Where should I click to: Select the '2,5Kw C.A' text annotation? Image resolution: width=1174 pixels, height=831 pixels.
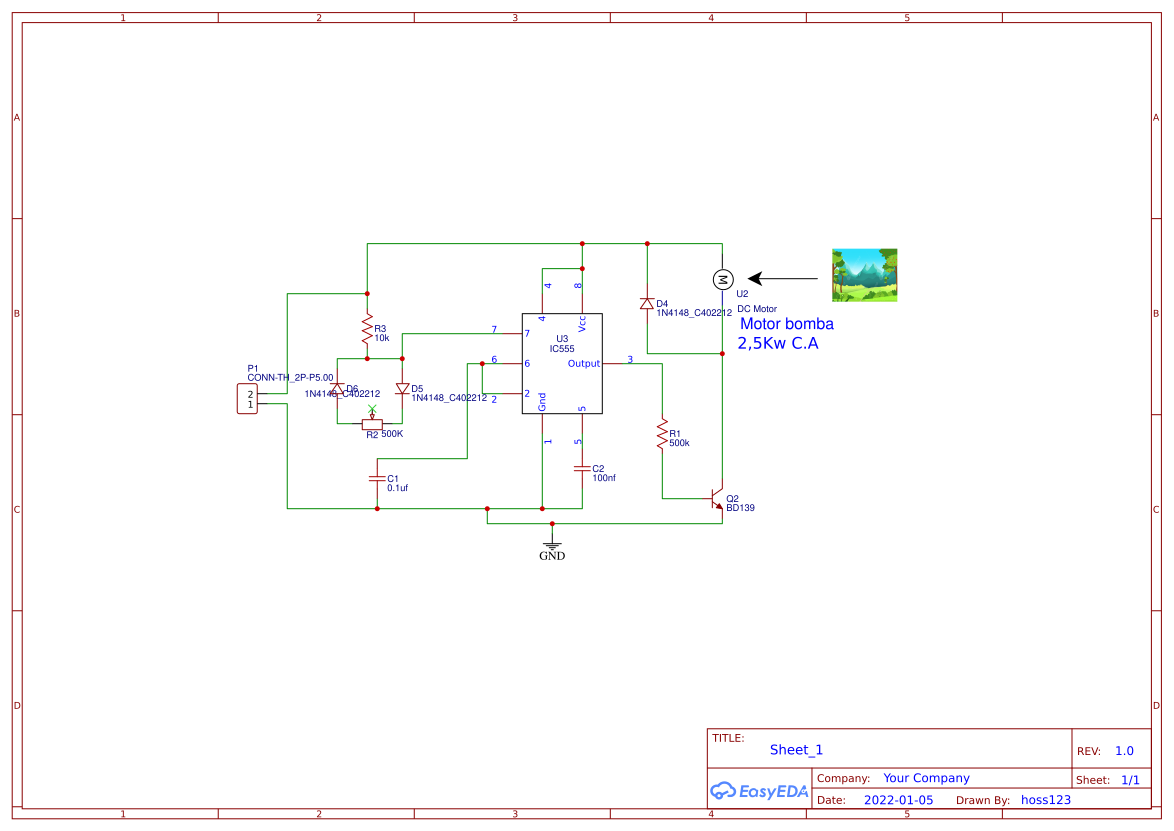click(778, 343)
